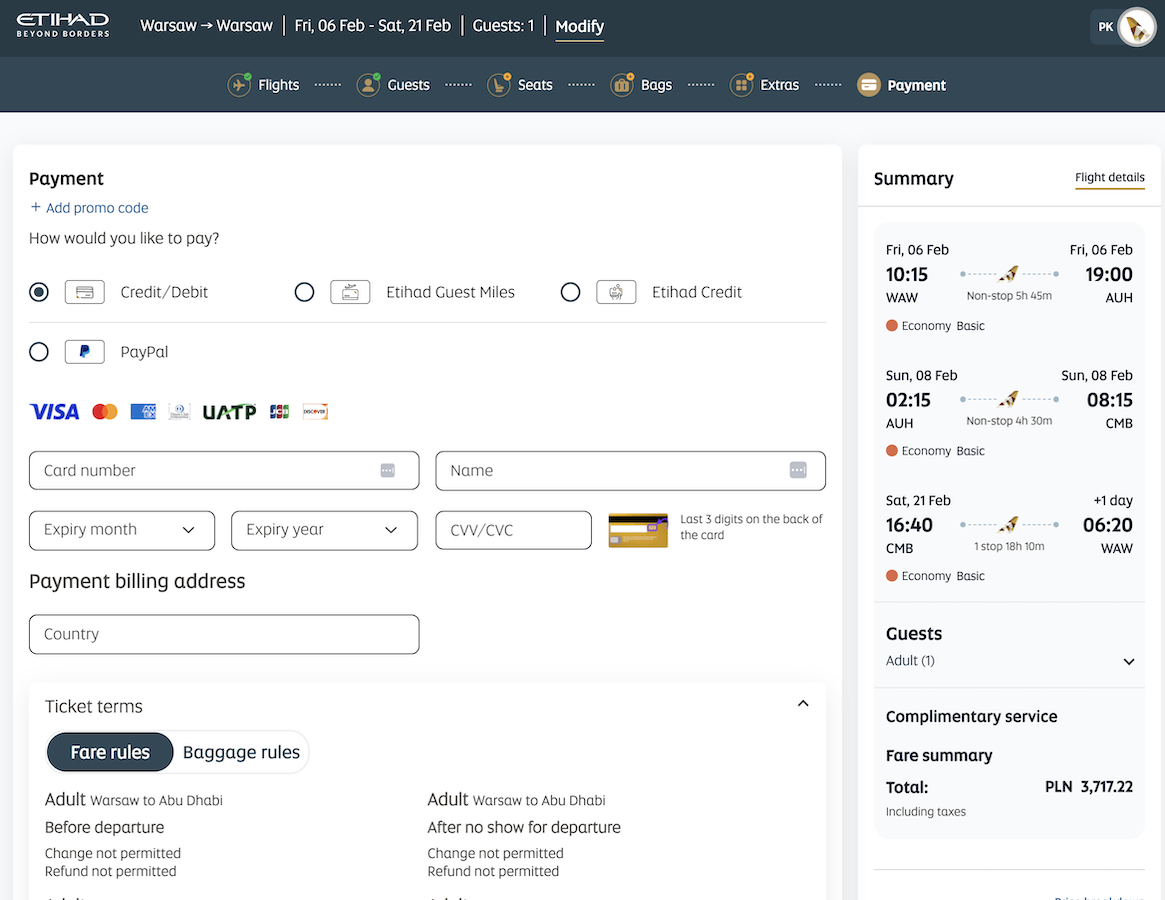This screenshot has width=1165, height=900.
Task: Click the Bags step suitcase icon
Action: point(622,85)
